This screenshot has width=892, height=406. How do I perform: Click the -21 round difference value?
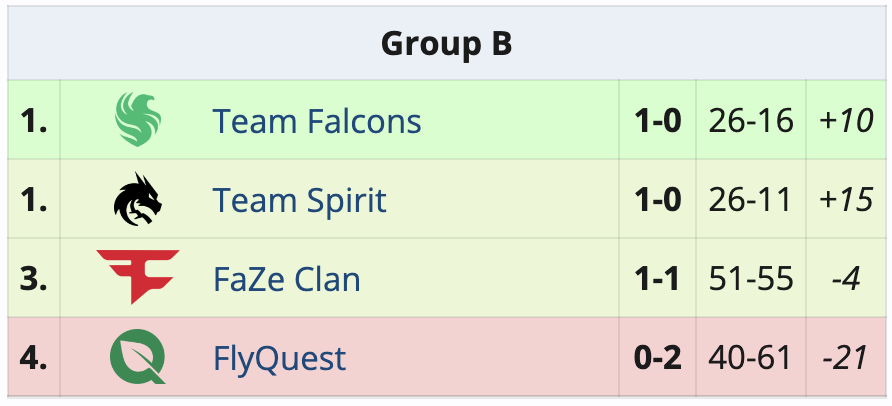[x=845, y=358]
